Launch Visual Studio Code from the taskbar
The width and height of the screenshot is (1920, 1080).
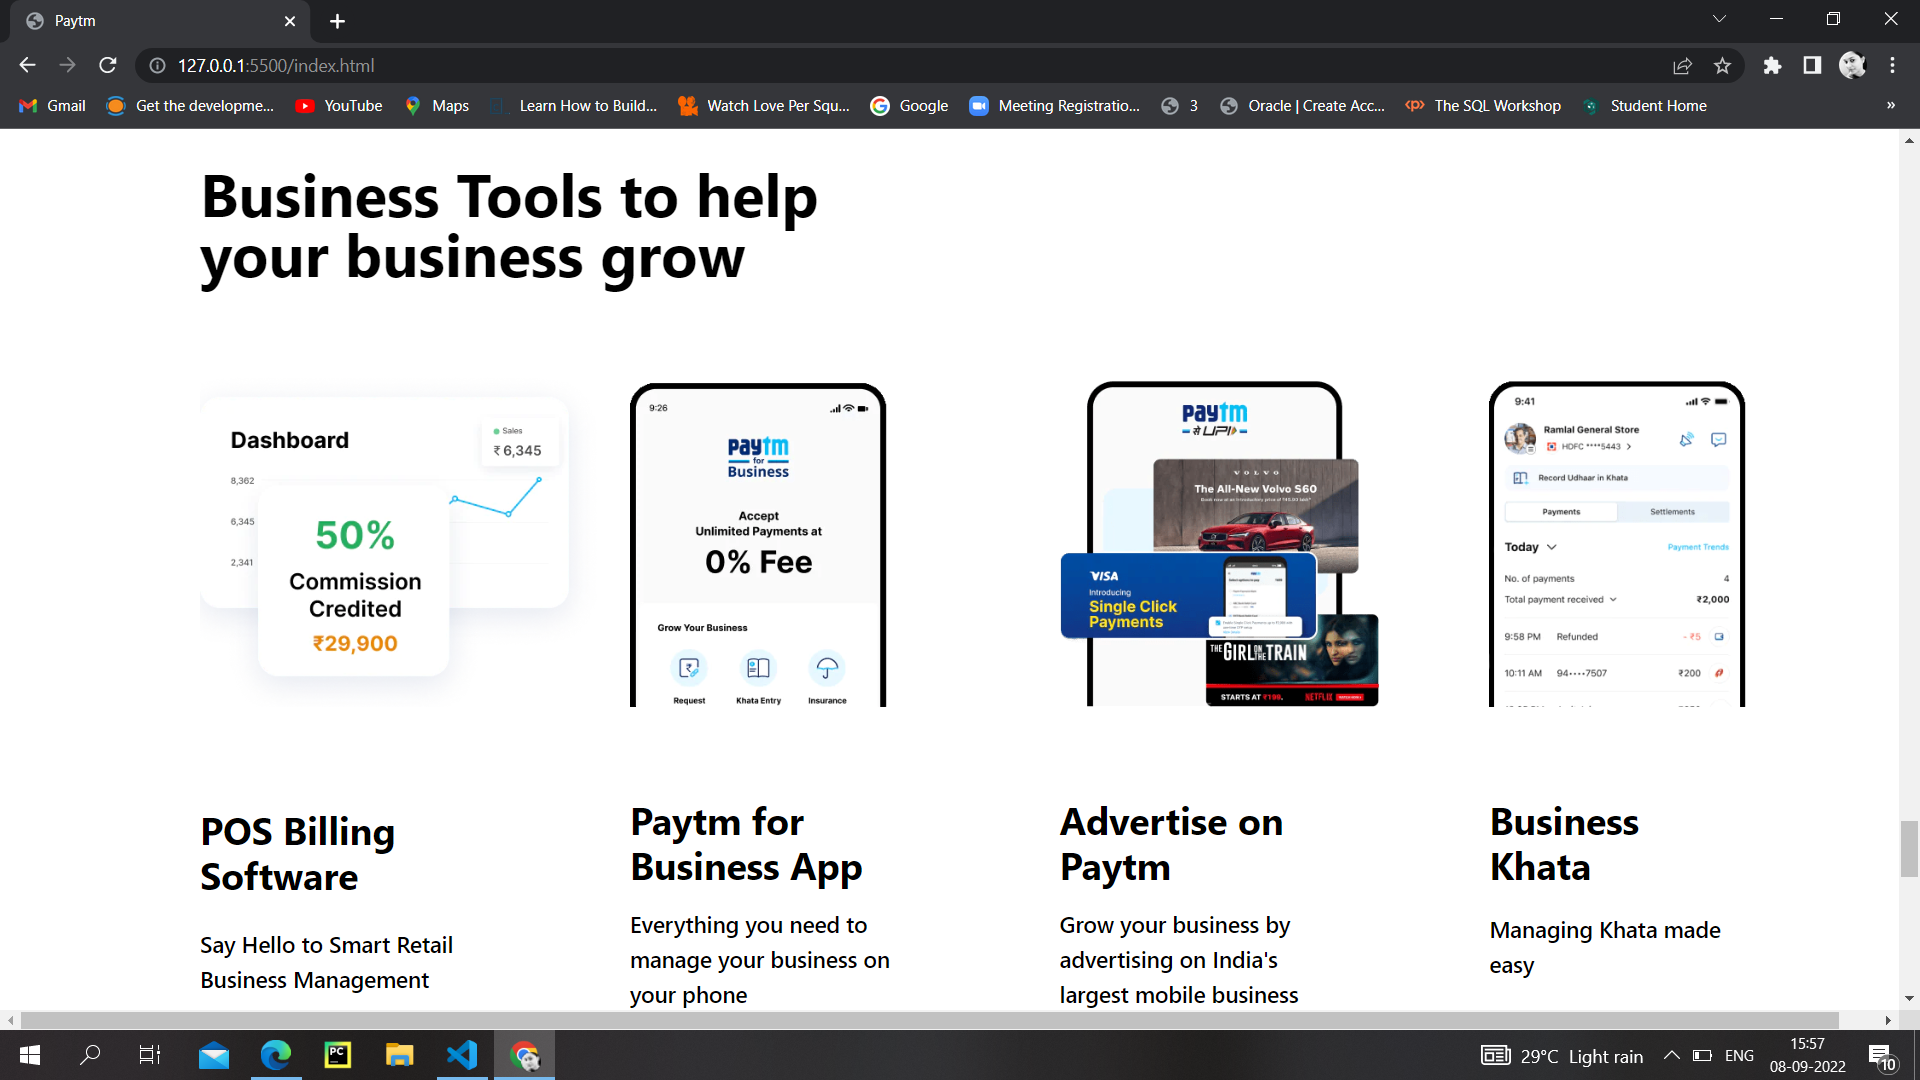pyautogui.click(x=461, y=1055)
